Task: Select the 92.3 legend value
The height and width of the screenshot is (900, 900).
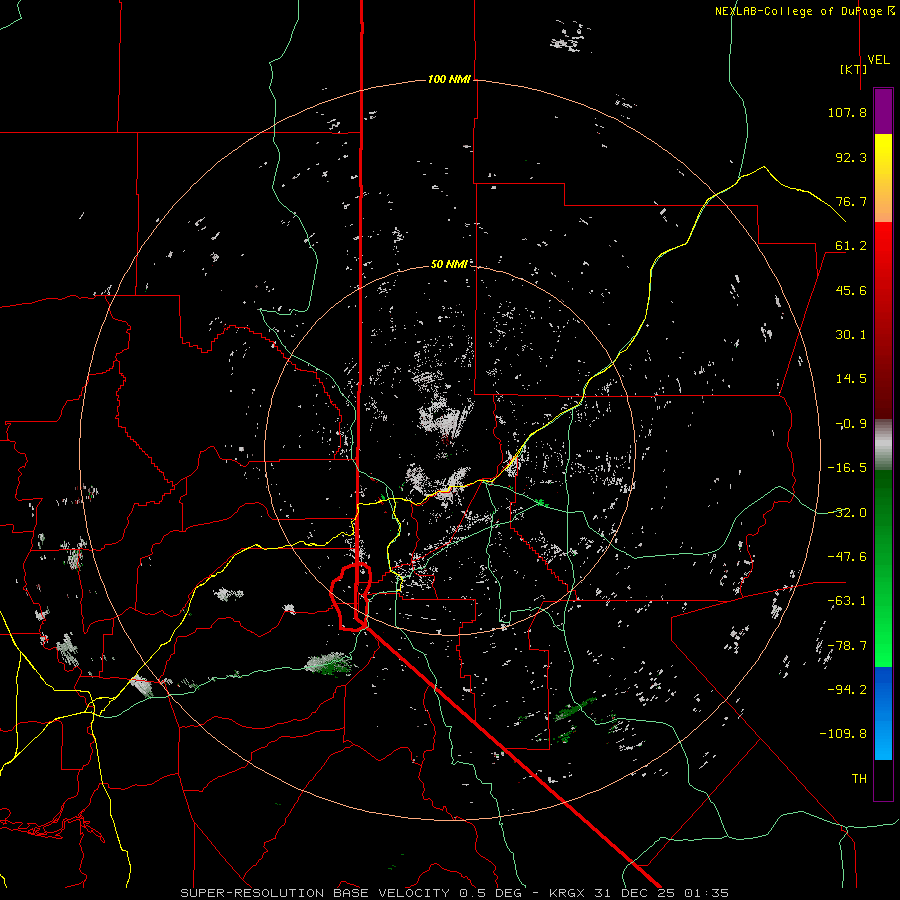Action: 851,157
